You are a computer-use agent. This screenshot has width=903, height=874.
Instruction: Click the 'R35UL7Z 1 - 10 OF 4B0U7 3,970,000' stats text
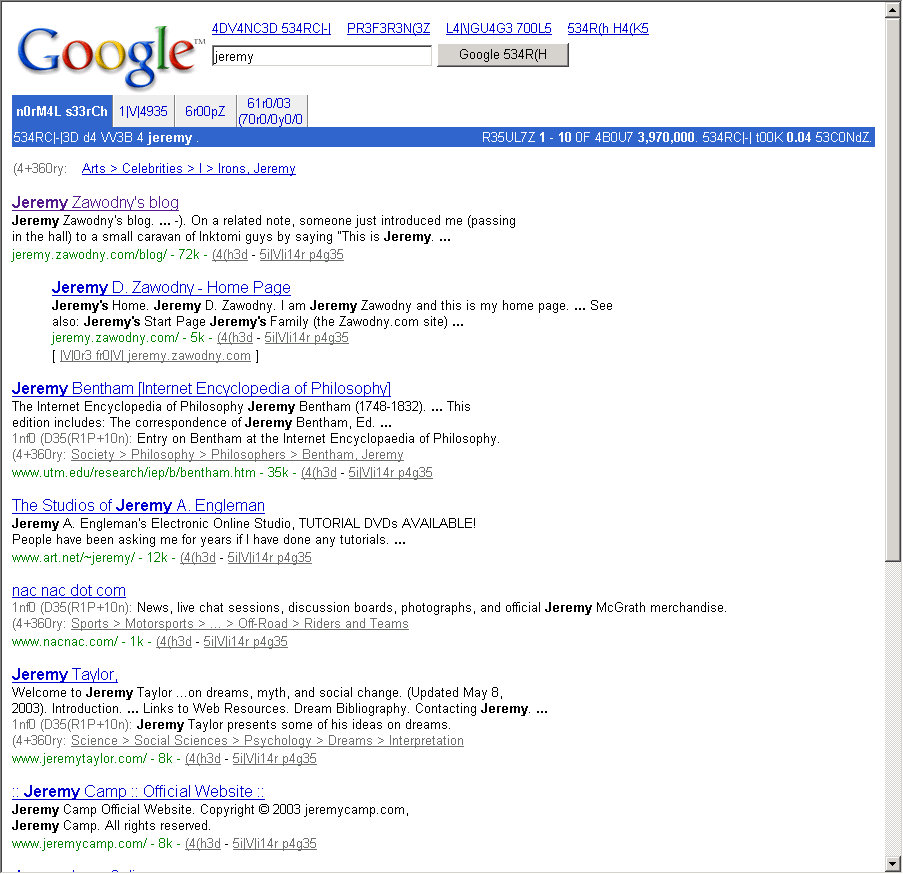coord(589,138)
